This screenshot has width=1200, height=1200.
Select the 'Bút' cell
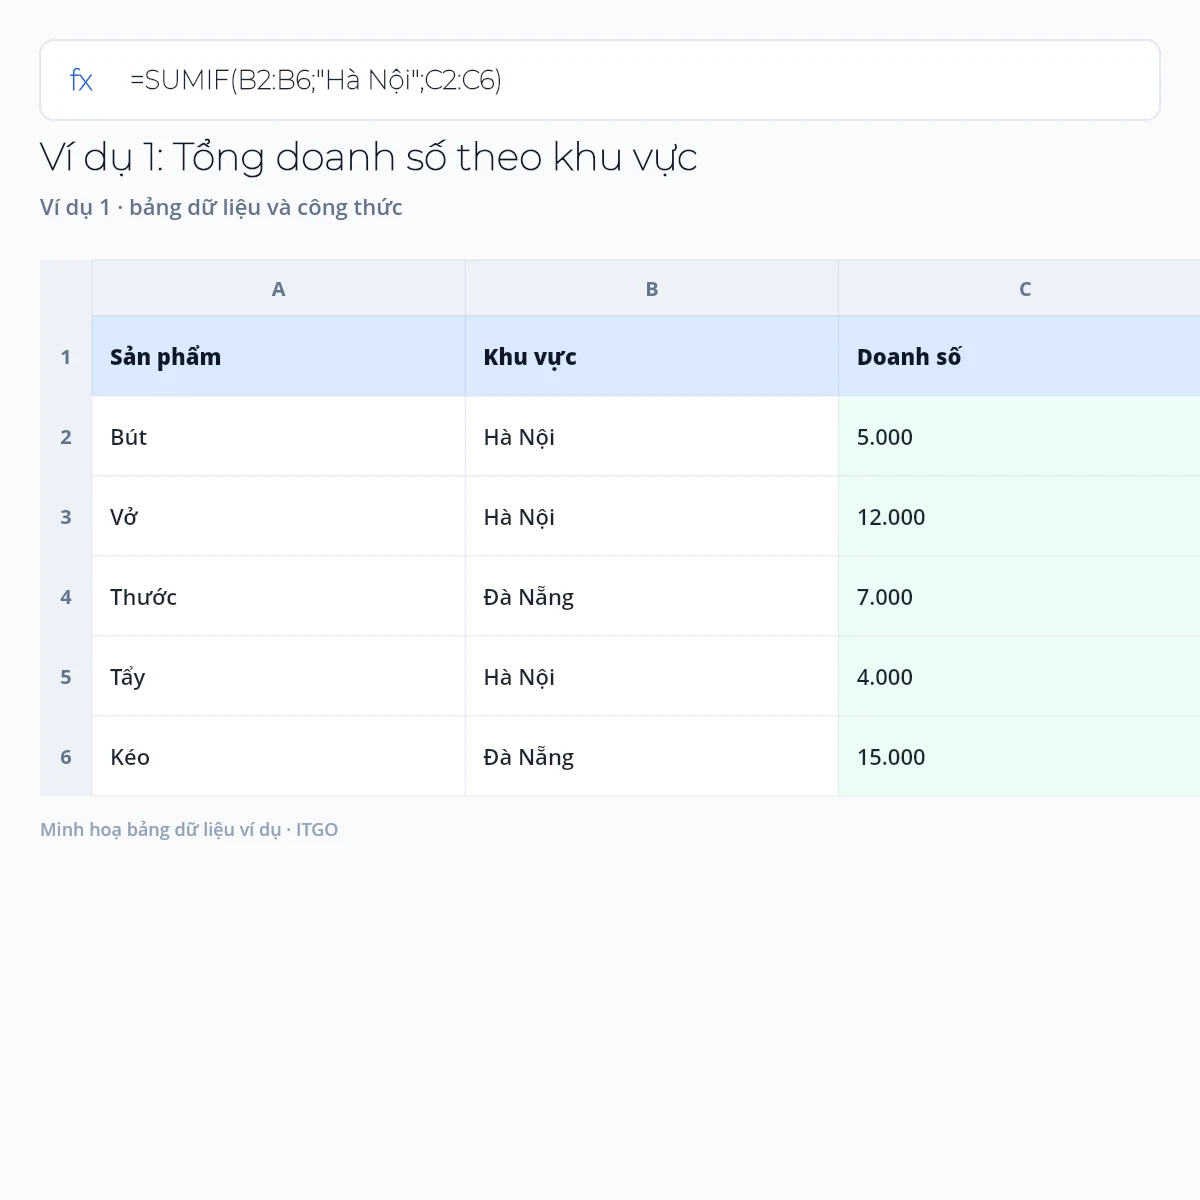(x=279, y=437)
